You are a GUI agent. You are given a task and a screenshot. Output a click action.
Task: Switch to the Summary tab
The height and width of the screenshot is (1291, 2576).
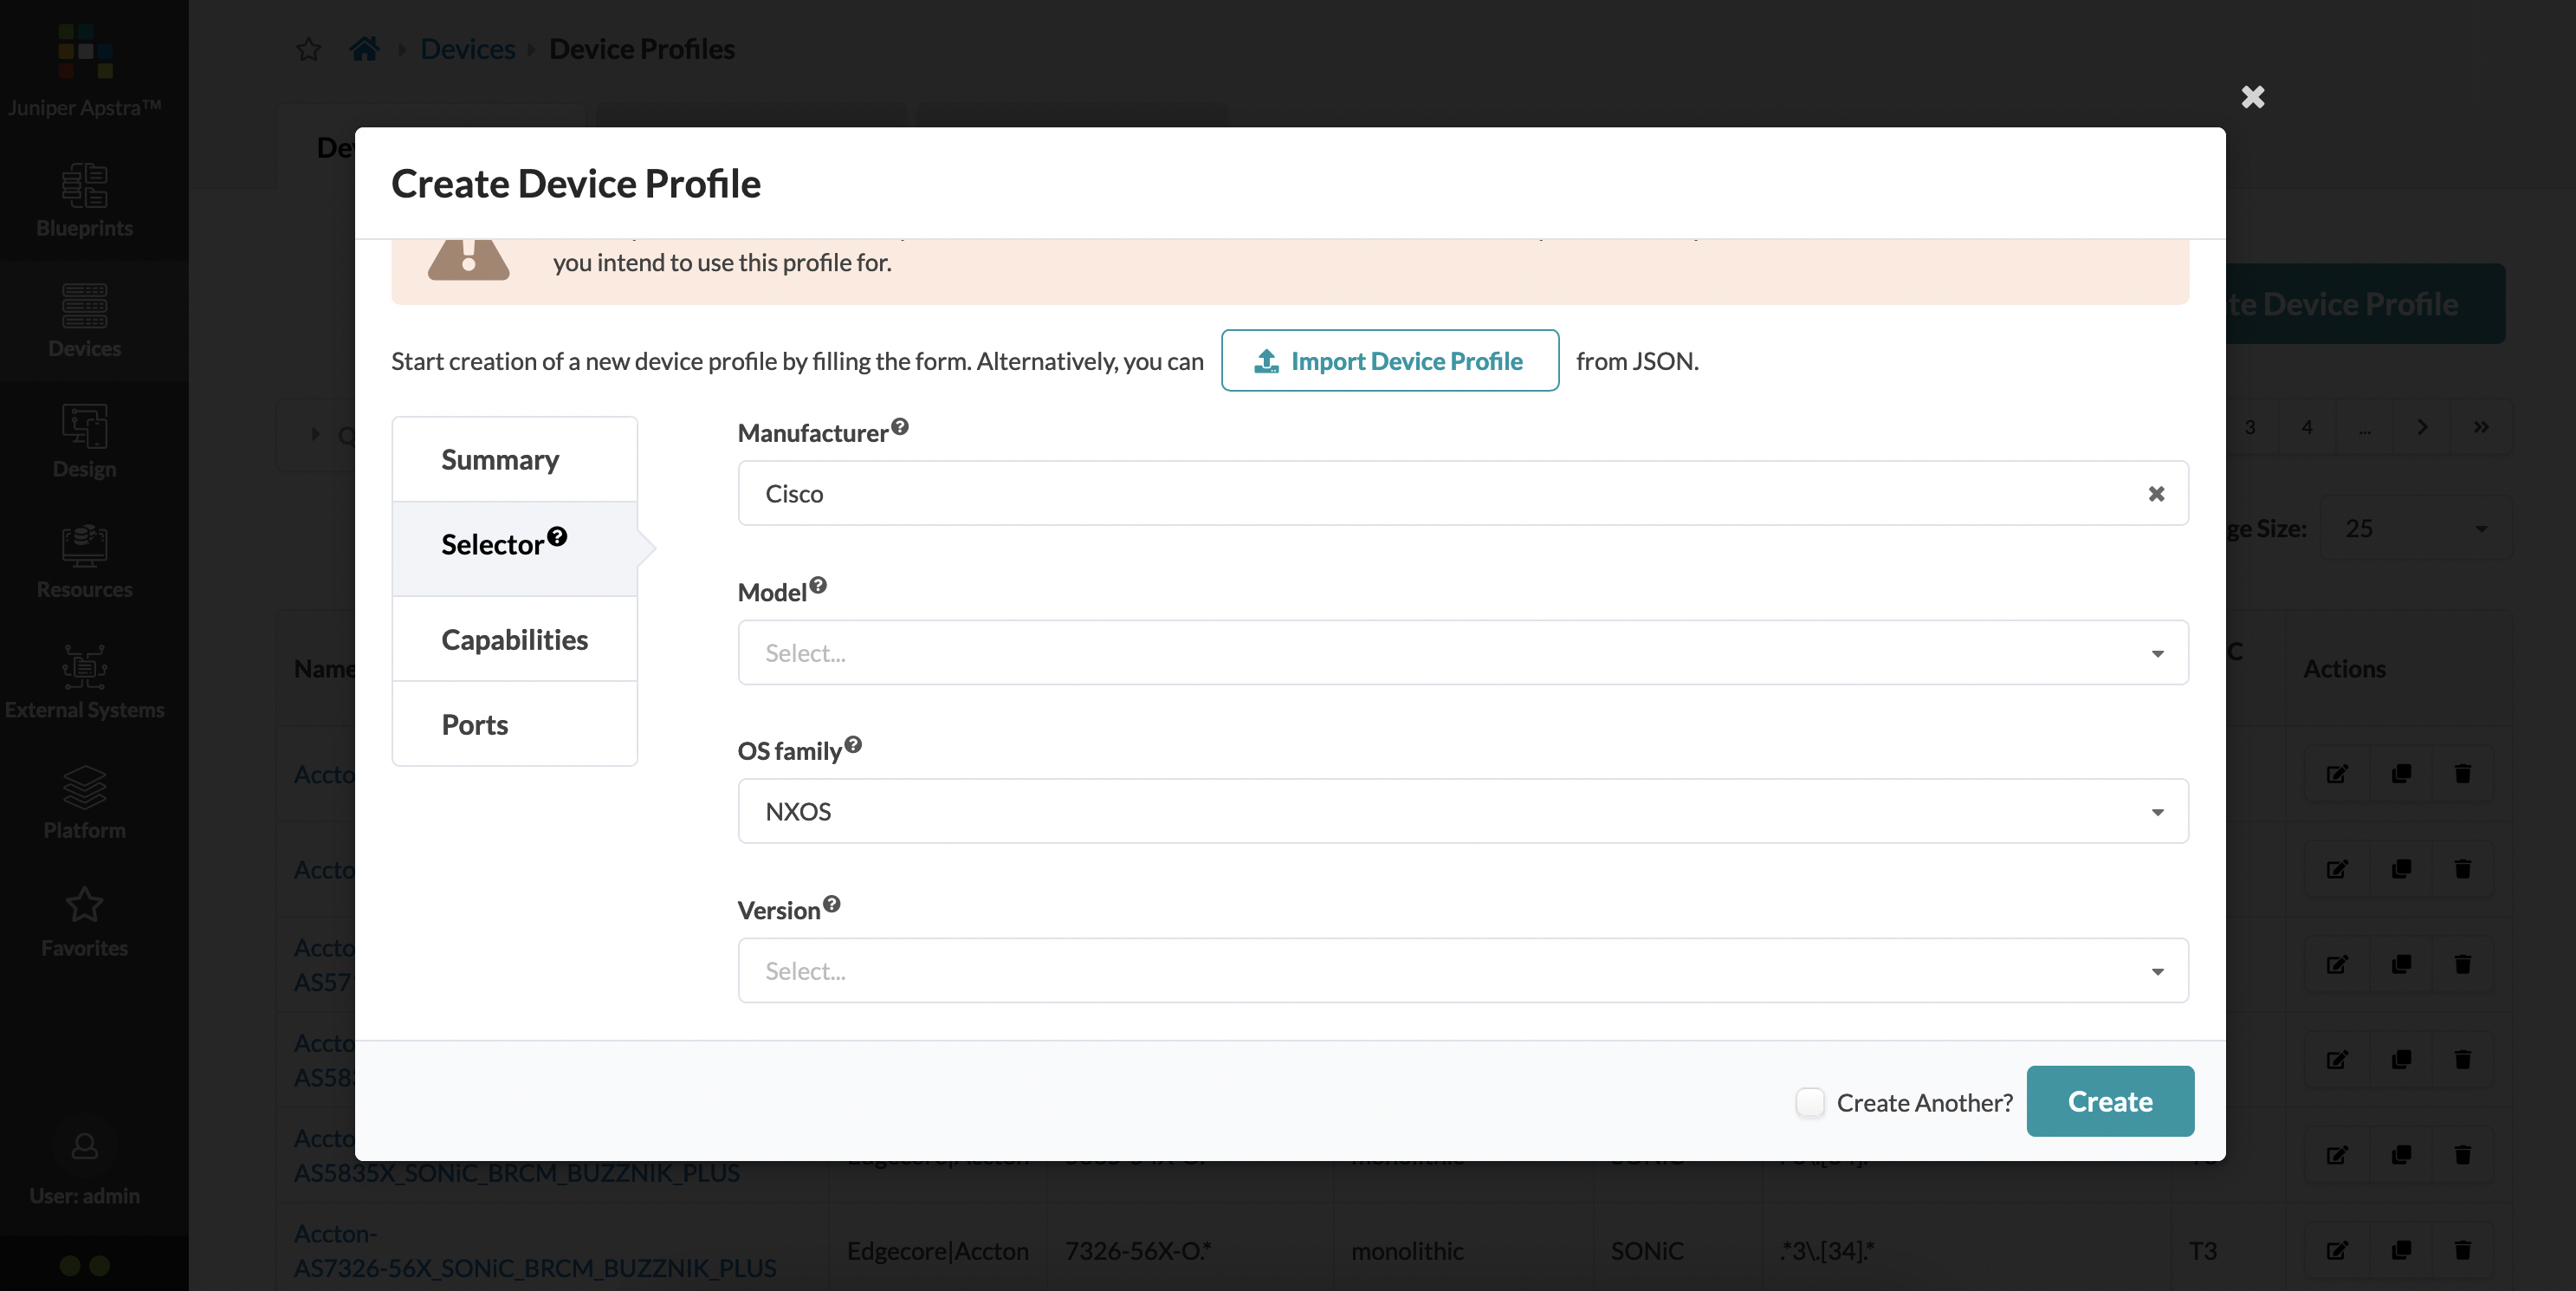515,459
